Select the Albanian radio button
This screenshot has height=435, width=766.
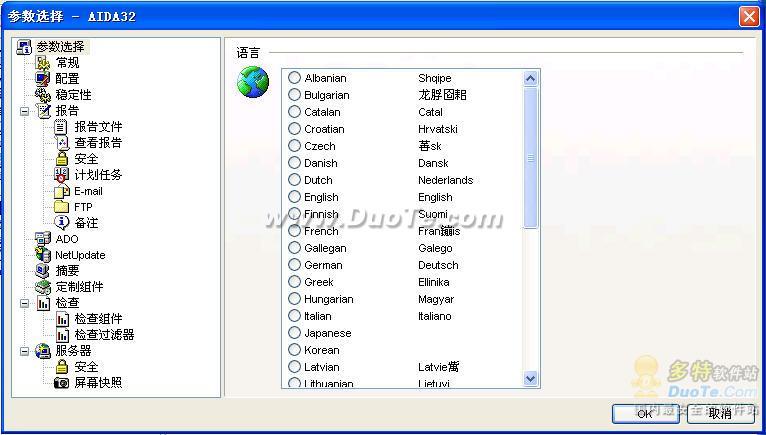coord(294,78)
